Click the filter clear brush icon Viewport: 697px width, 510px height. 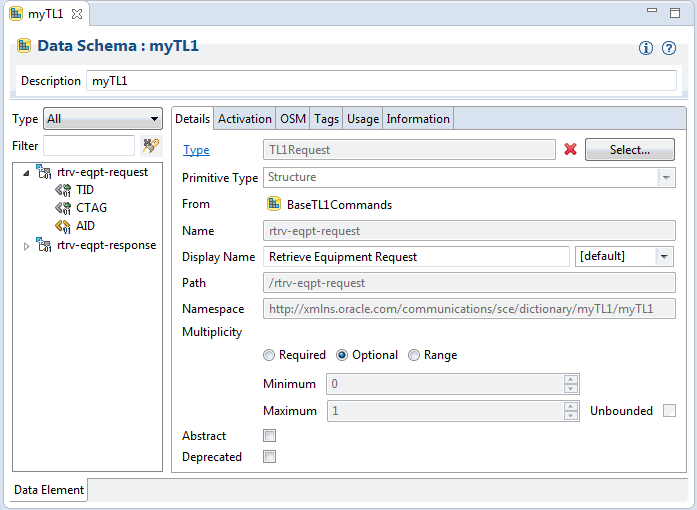point(151,146)
